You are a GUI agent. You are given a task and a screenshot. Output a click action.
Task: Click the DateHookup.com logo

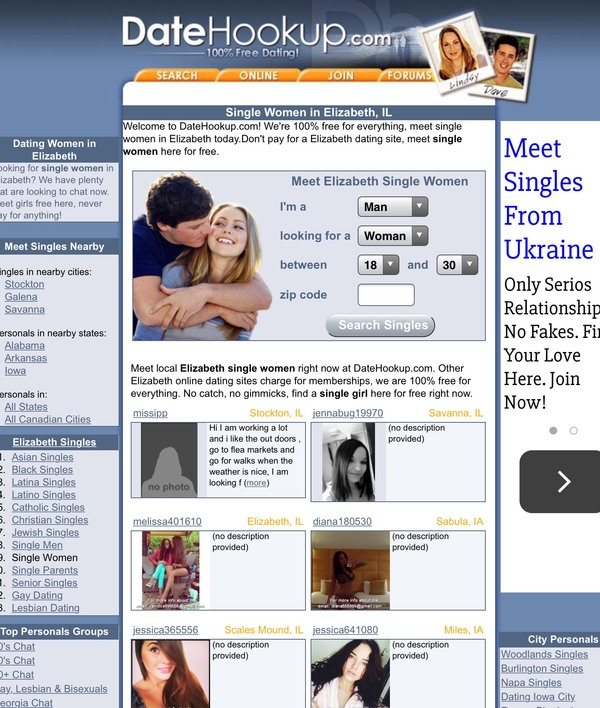click(x=256, y=35)
